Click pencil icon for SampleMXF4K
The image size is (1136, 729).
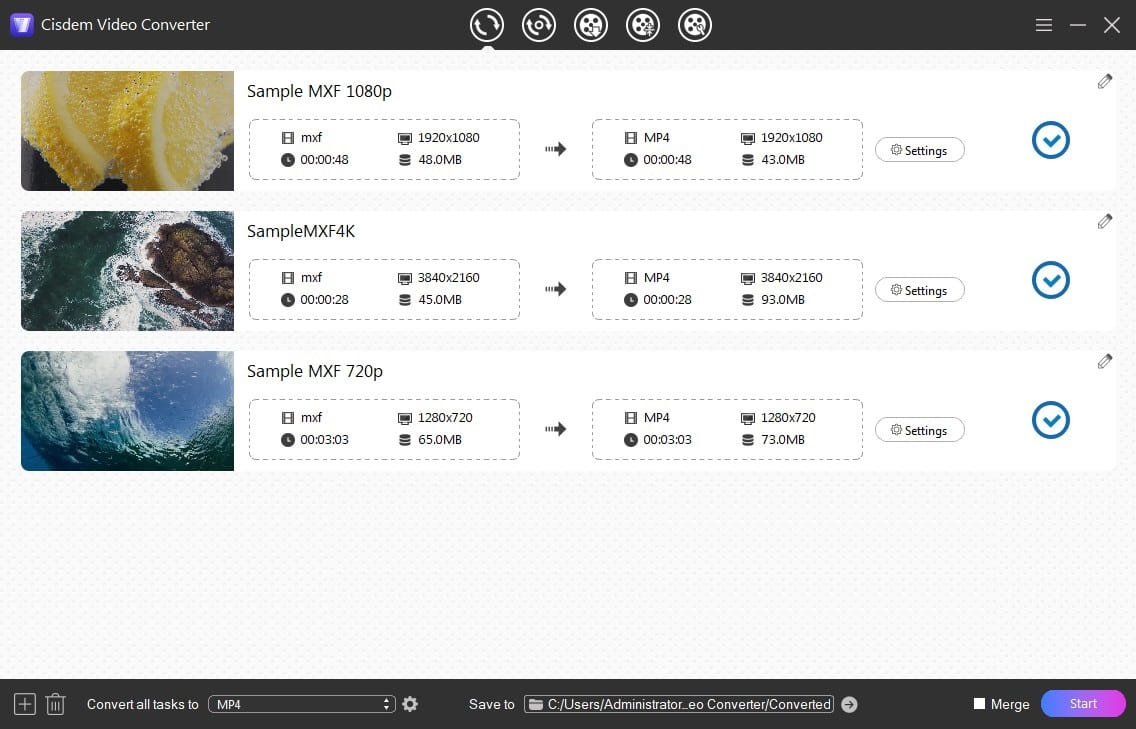(x=1104, y=222)
